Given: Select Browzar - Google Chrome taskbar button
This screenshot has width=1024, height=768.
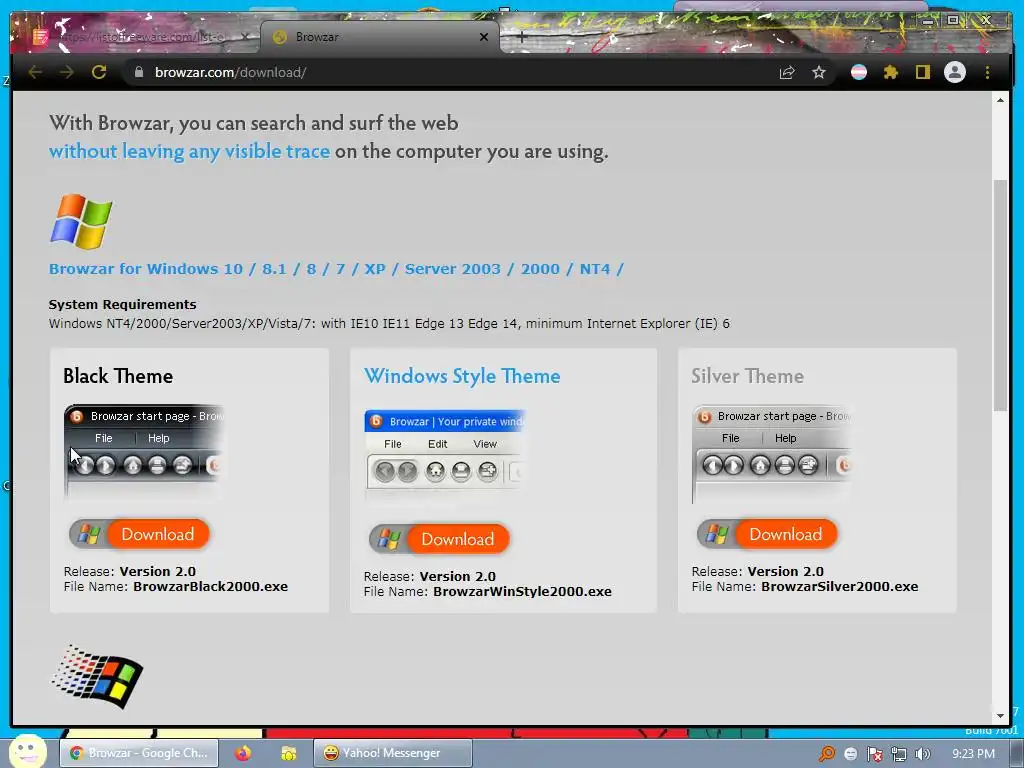Looking at the screenshot, I should click(x=139, y=753).
